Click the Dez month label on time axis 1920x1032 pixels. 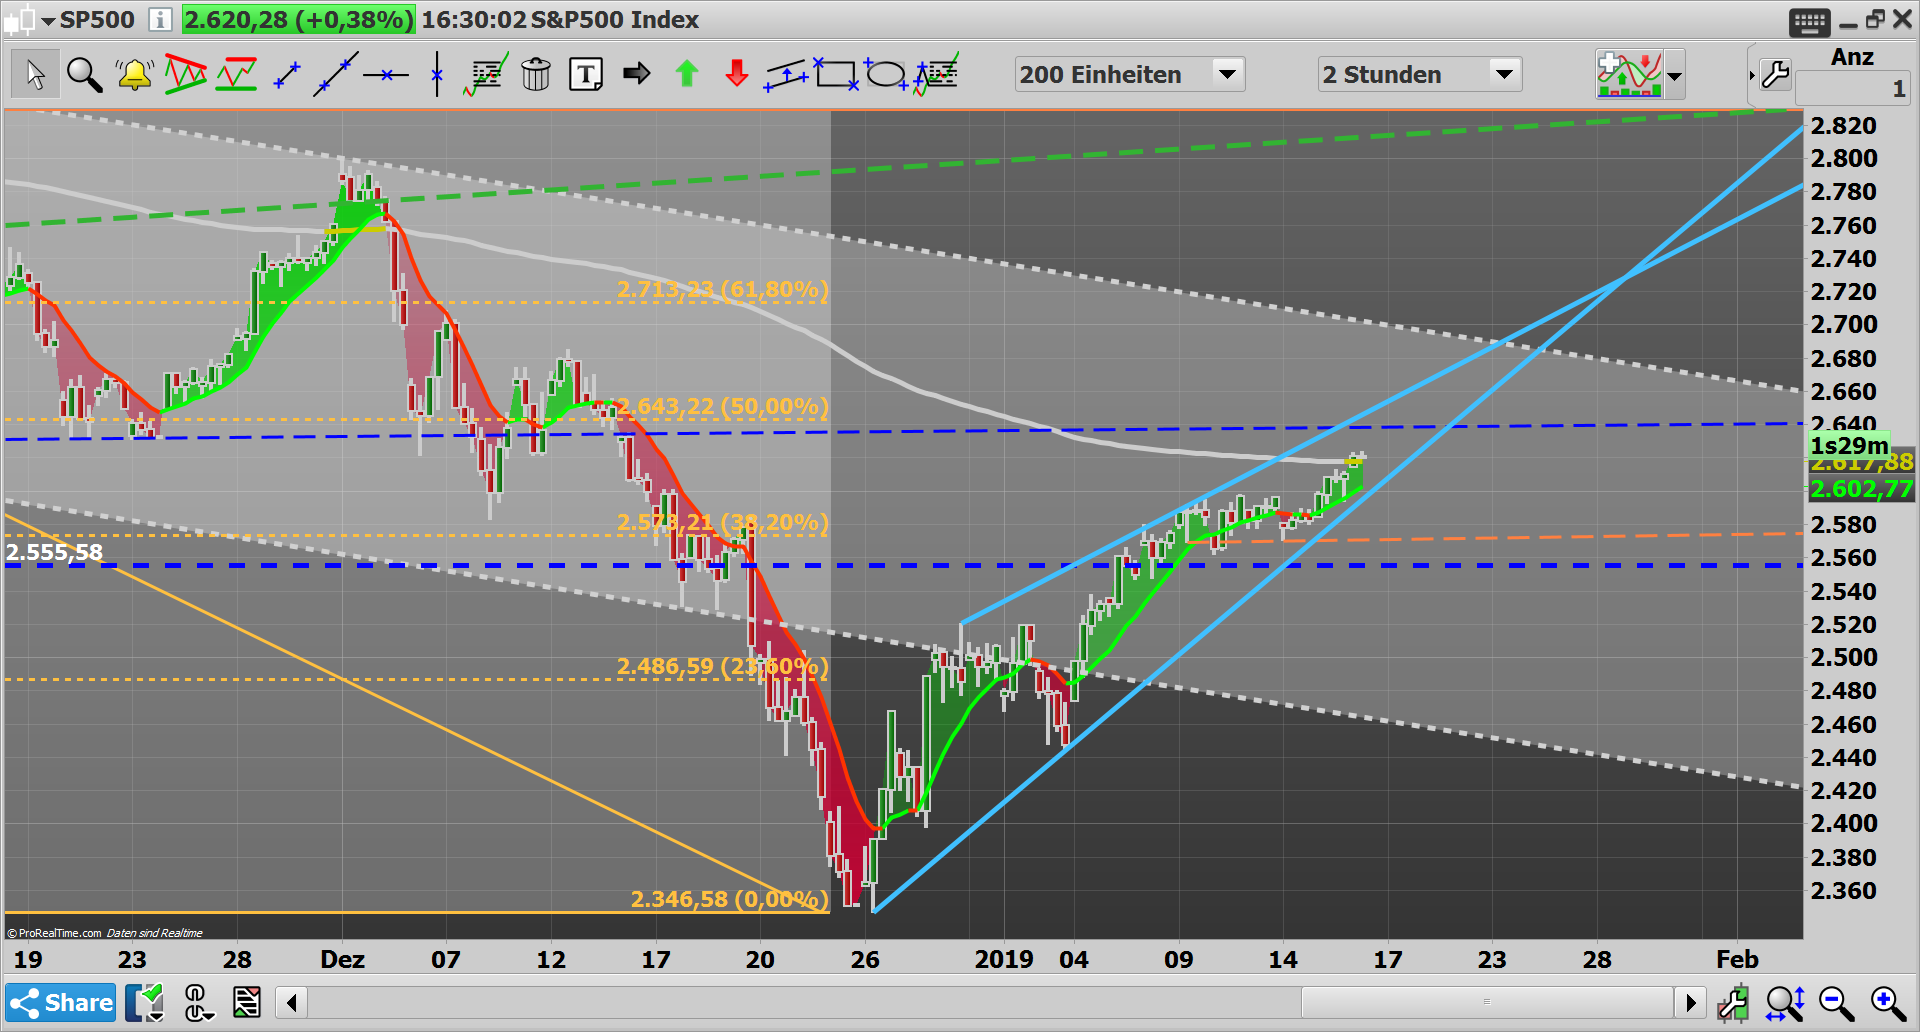(x=342, y=959)
